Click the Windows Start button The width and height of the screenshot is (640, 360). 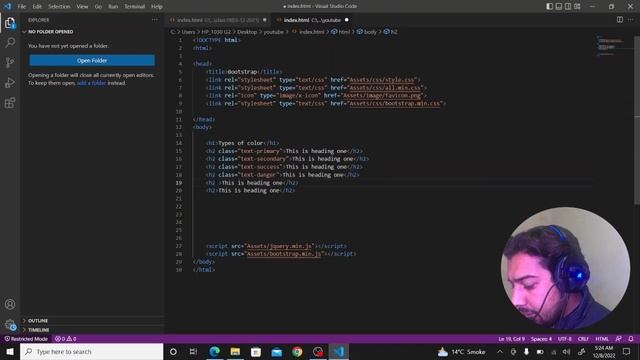coord(10,351)
